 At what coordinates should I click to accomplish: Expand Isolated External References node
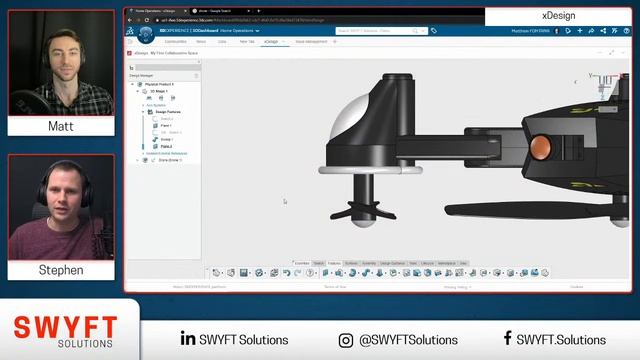143,153
